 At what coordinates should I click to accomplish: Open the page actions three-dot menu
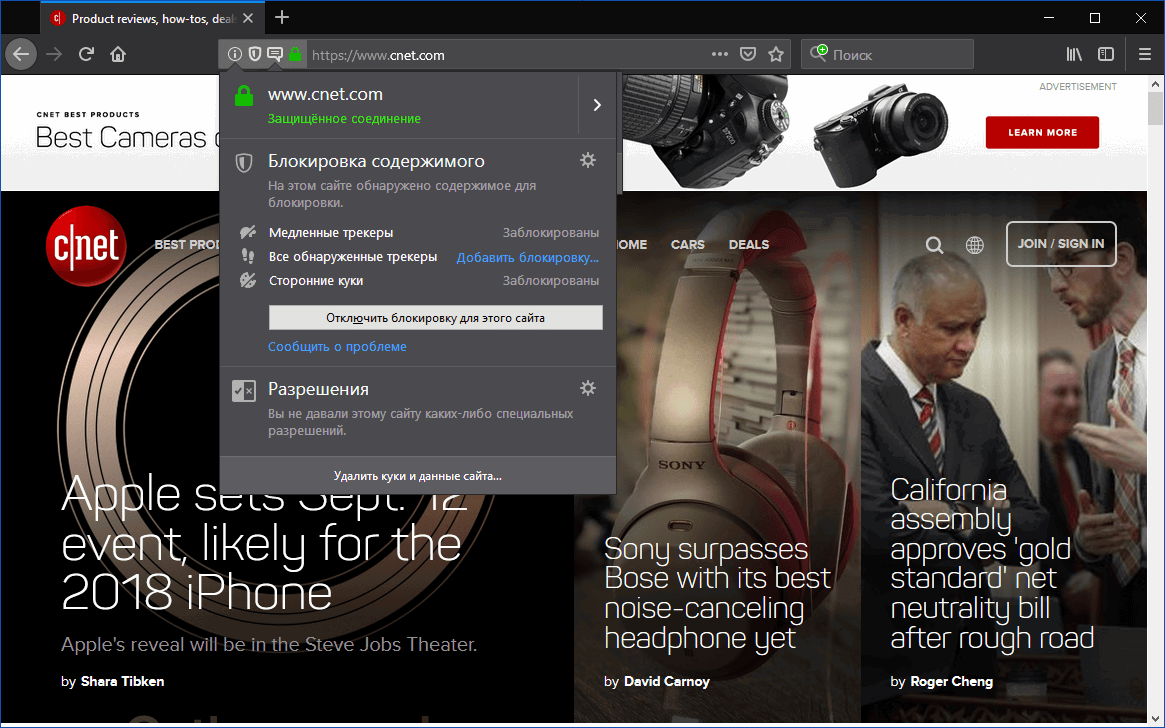(x=719, y=54)
